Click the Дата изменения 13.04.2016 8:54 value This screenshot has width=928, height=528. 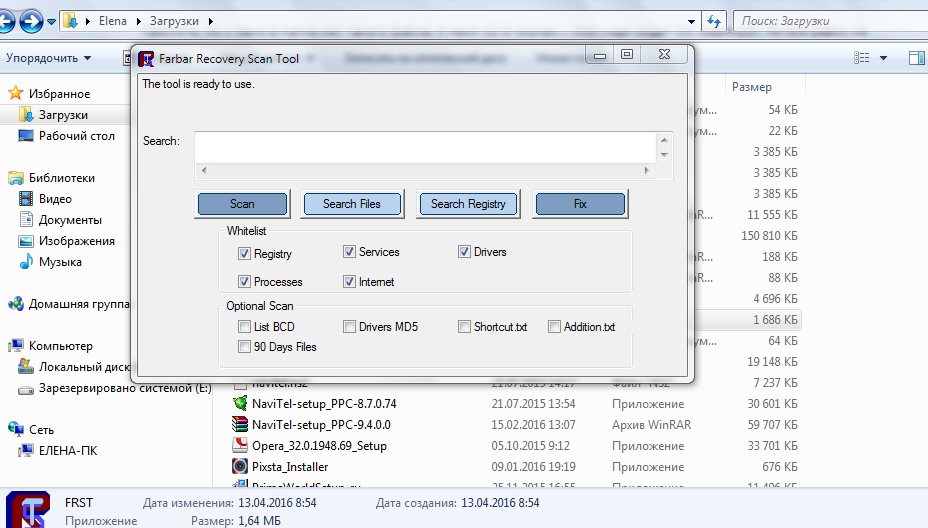pos(277,503)
